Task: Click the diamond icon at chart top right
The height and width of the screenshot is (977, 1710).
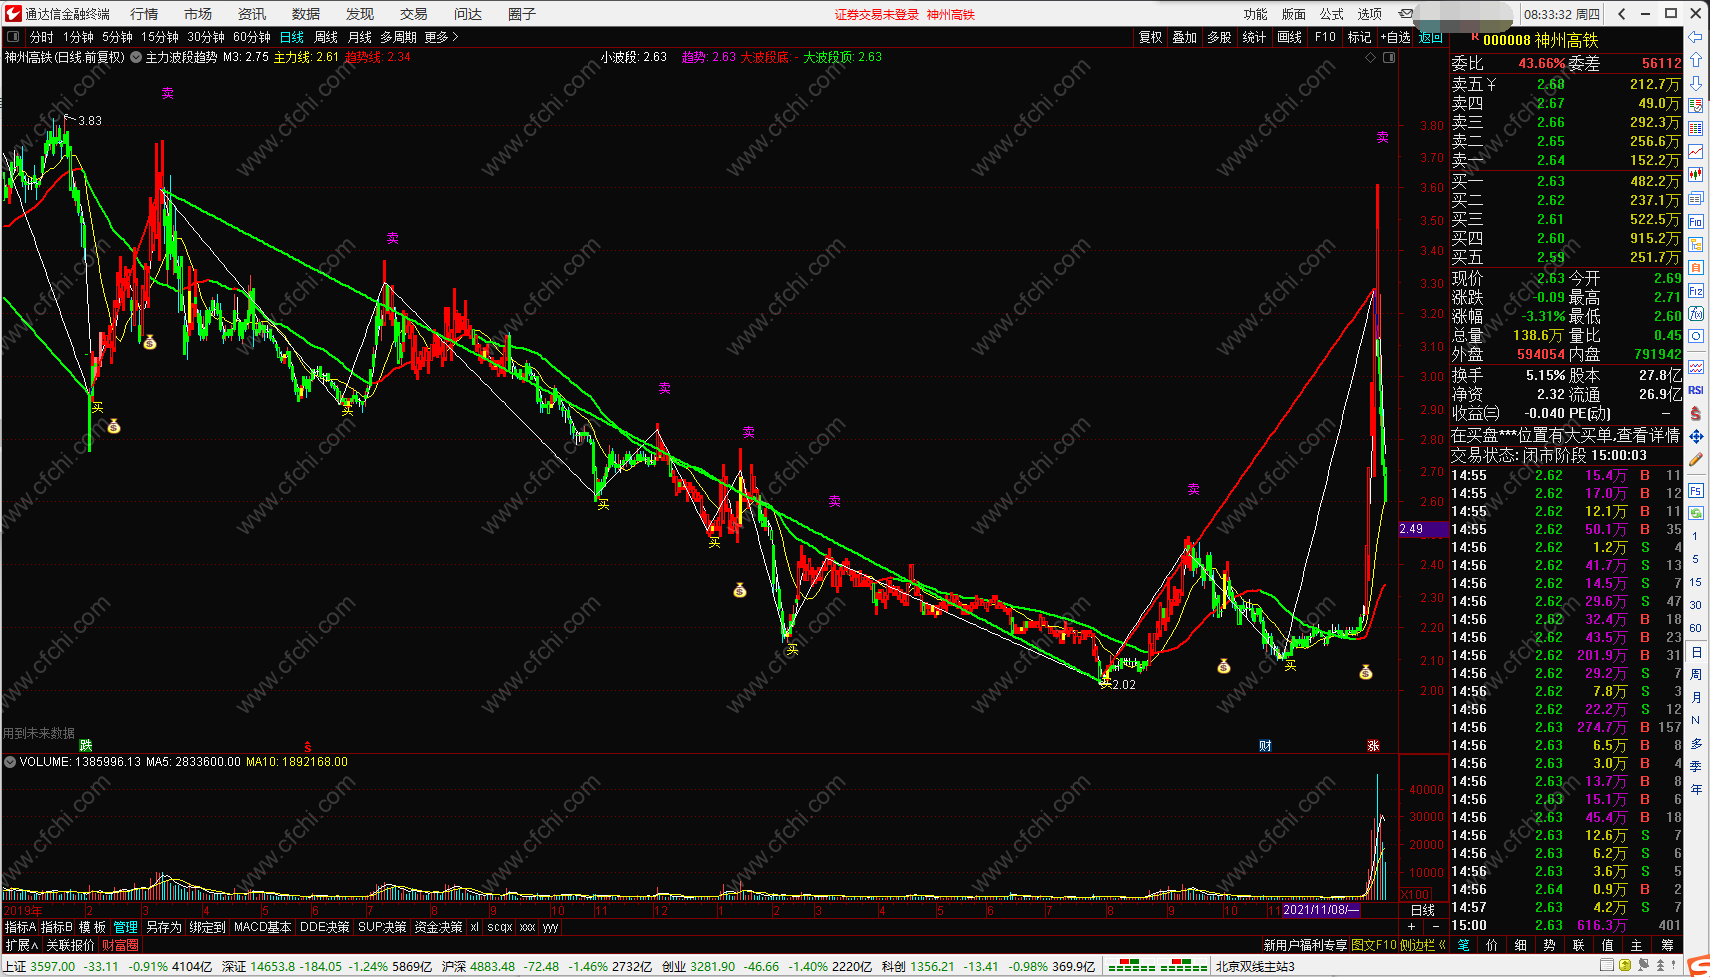Action: pyautogui.click(x=1371, y=58)
